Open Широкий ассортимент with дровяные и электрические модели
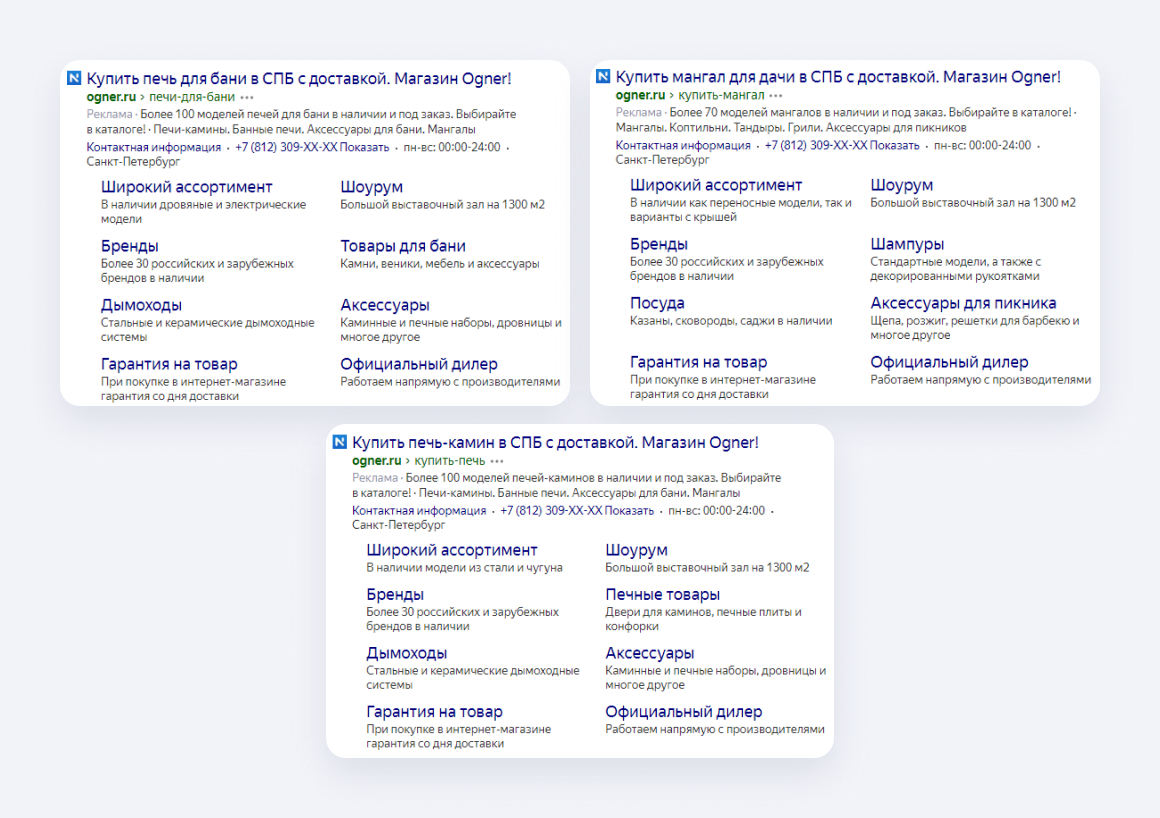The height and width of the screenshot is (818, 1160). tap(186, 187)
